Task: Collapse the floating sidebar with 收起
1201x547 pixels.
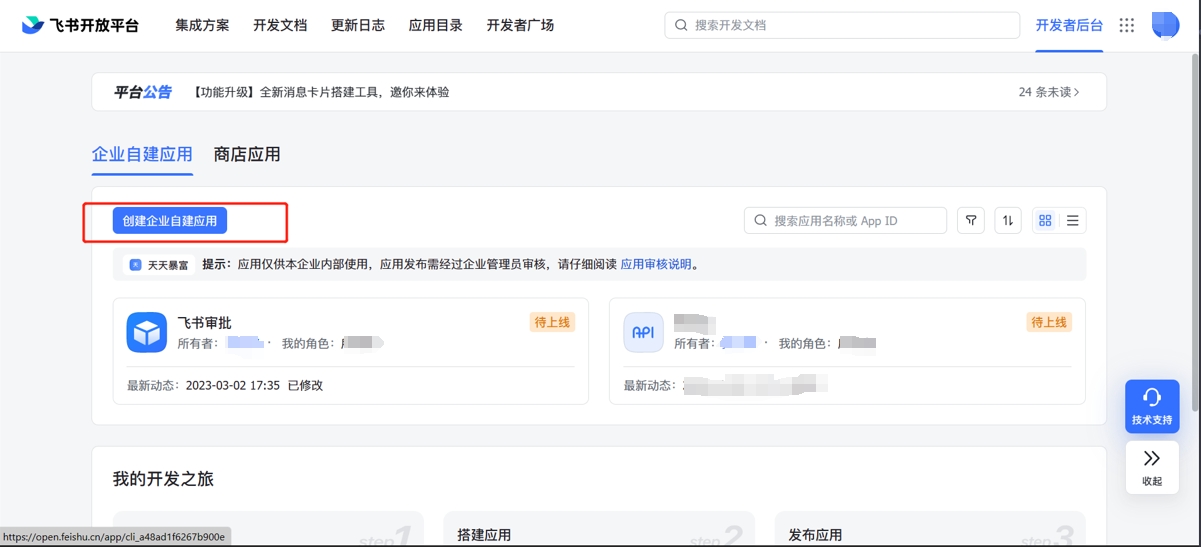Action: [x=1152, y=467]
